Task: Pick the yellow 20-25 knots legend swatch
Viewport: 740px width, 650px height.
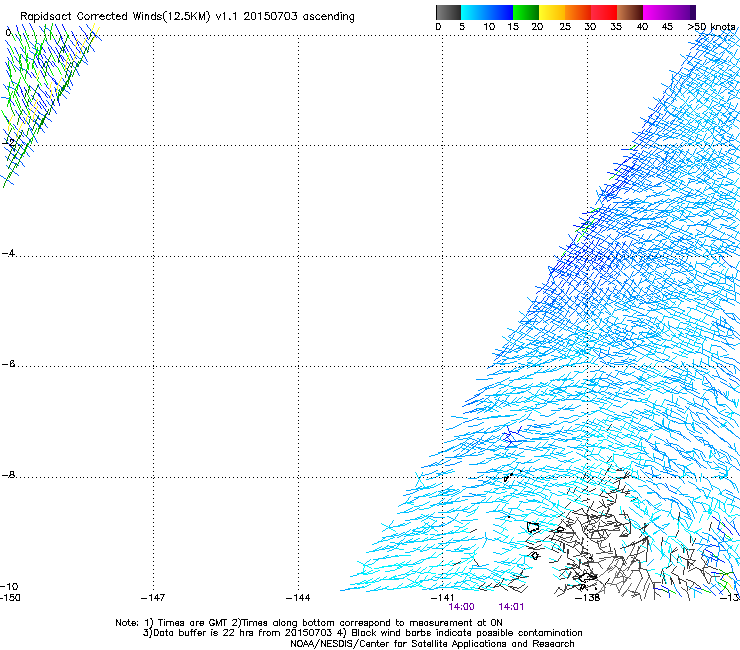Action: click(552, 12)
